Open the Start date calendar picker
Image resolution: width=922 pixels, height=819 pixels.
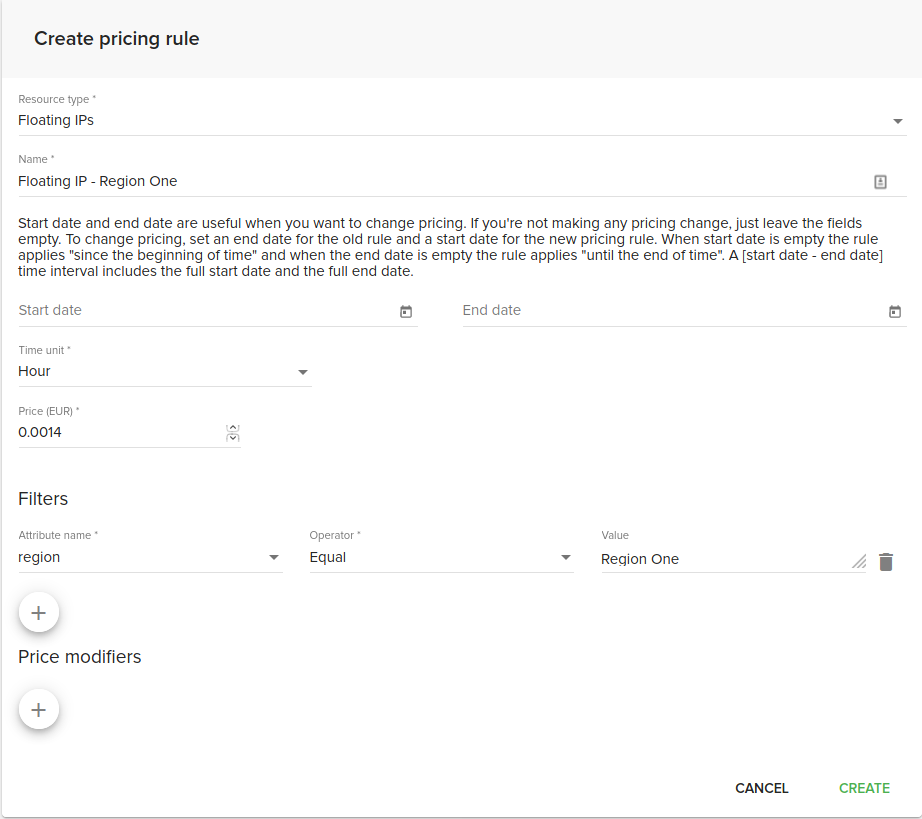coord(406,312)
